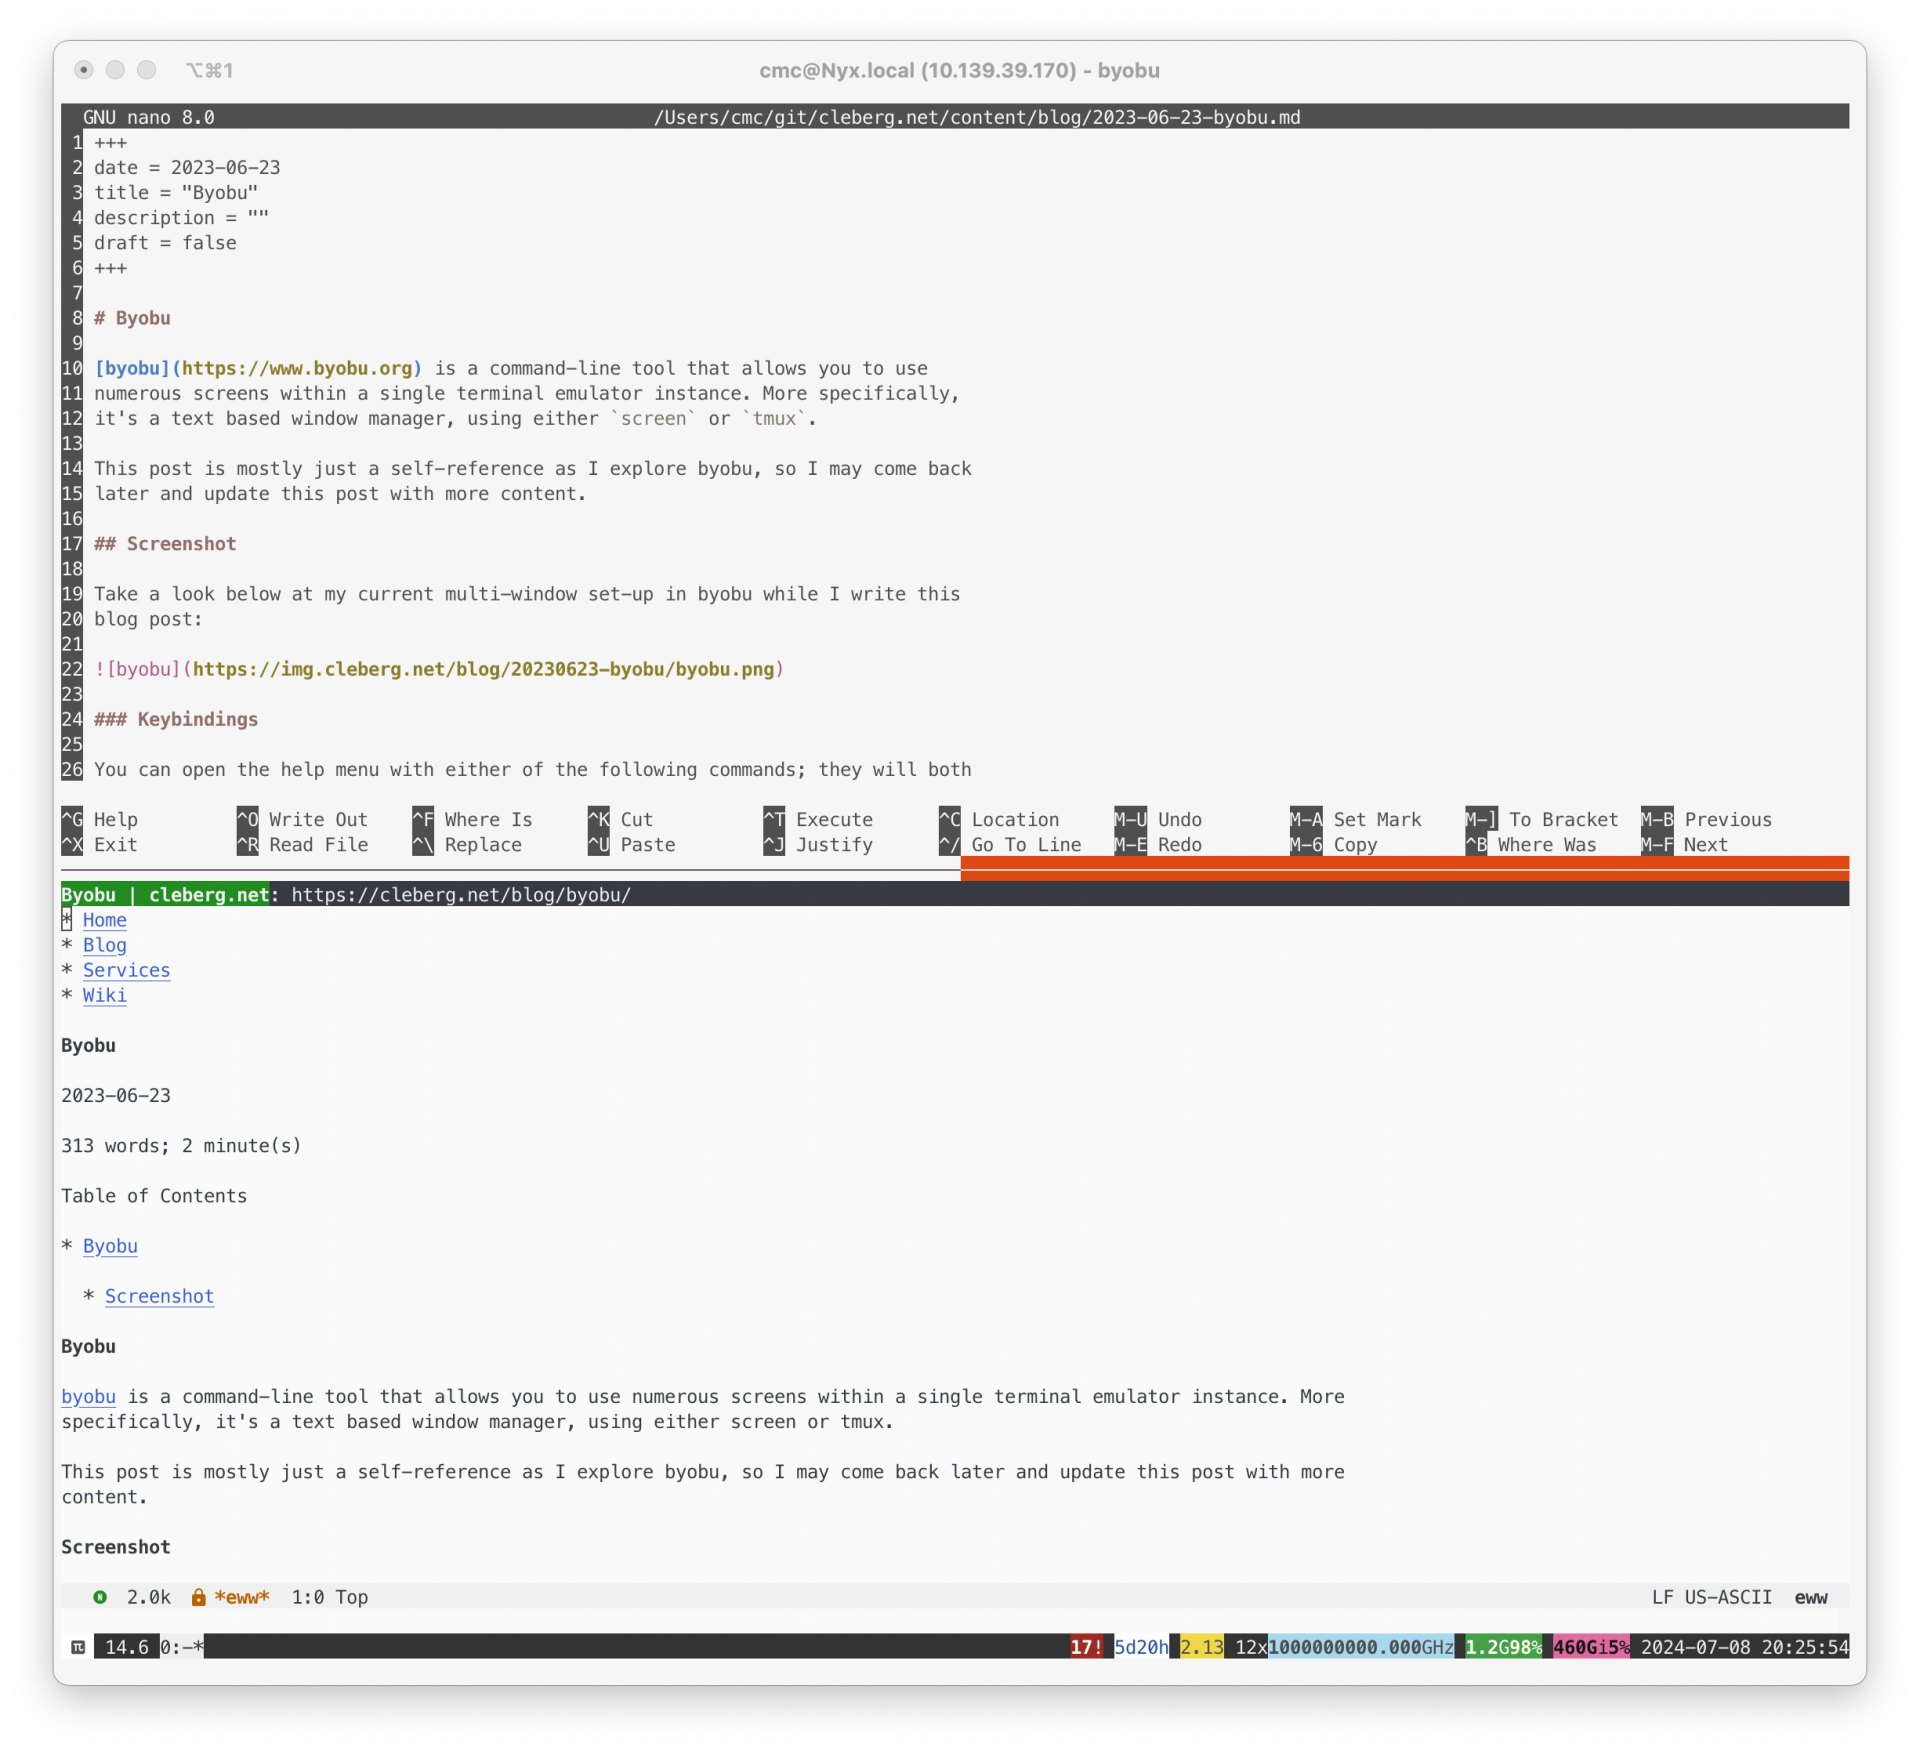
Task: Click the byobu logo at the bottom-left corner
Action: point(76,1647)
